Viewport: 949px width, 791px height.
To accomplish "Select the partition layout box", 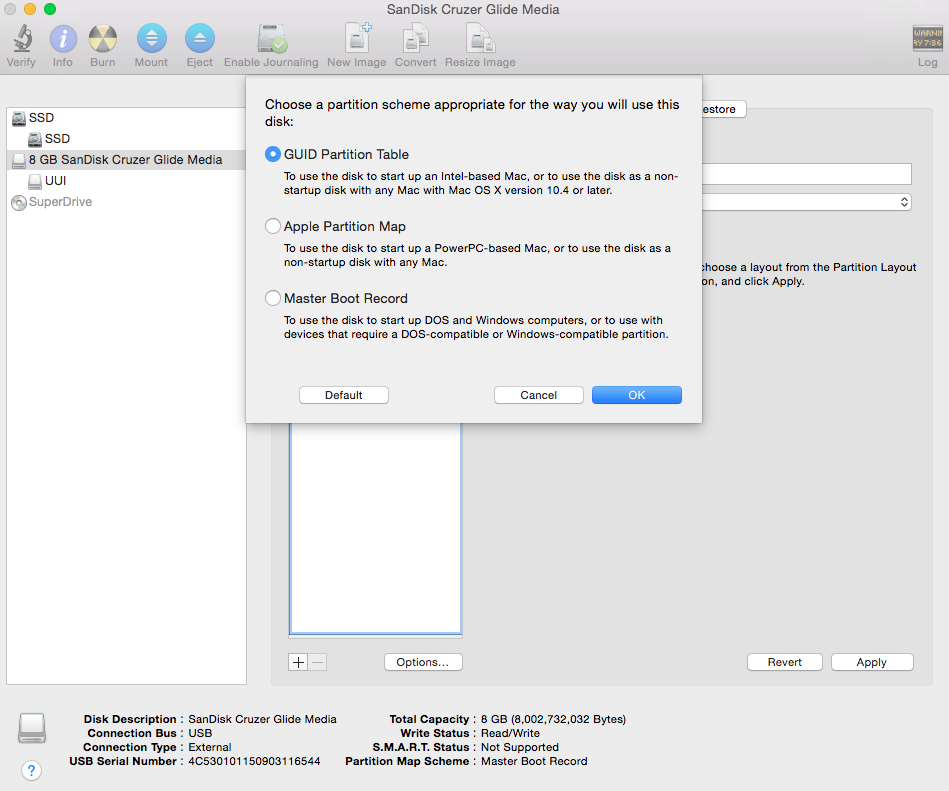I will tap(376, 528).
